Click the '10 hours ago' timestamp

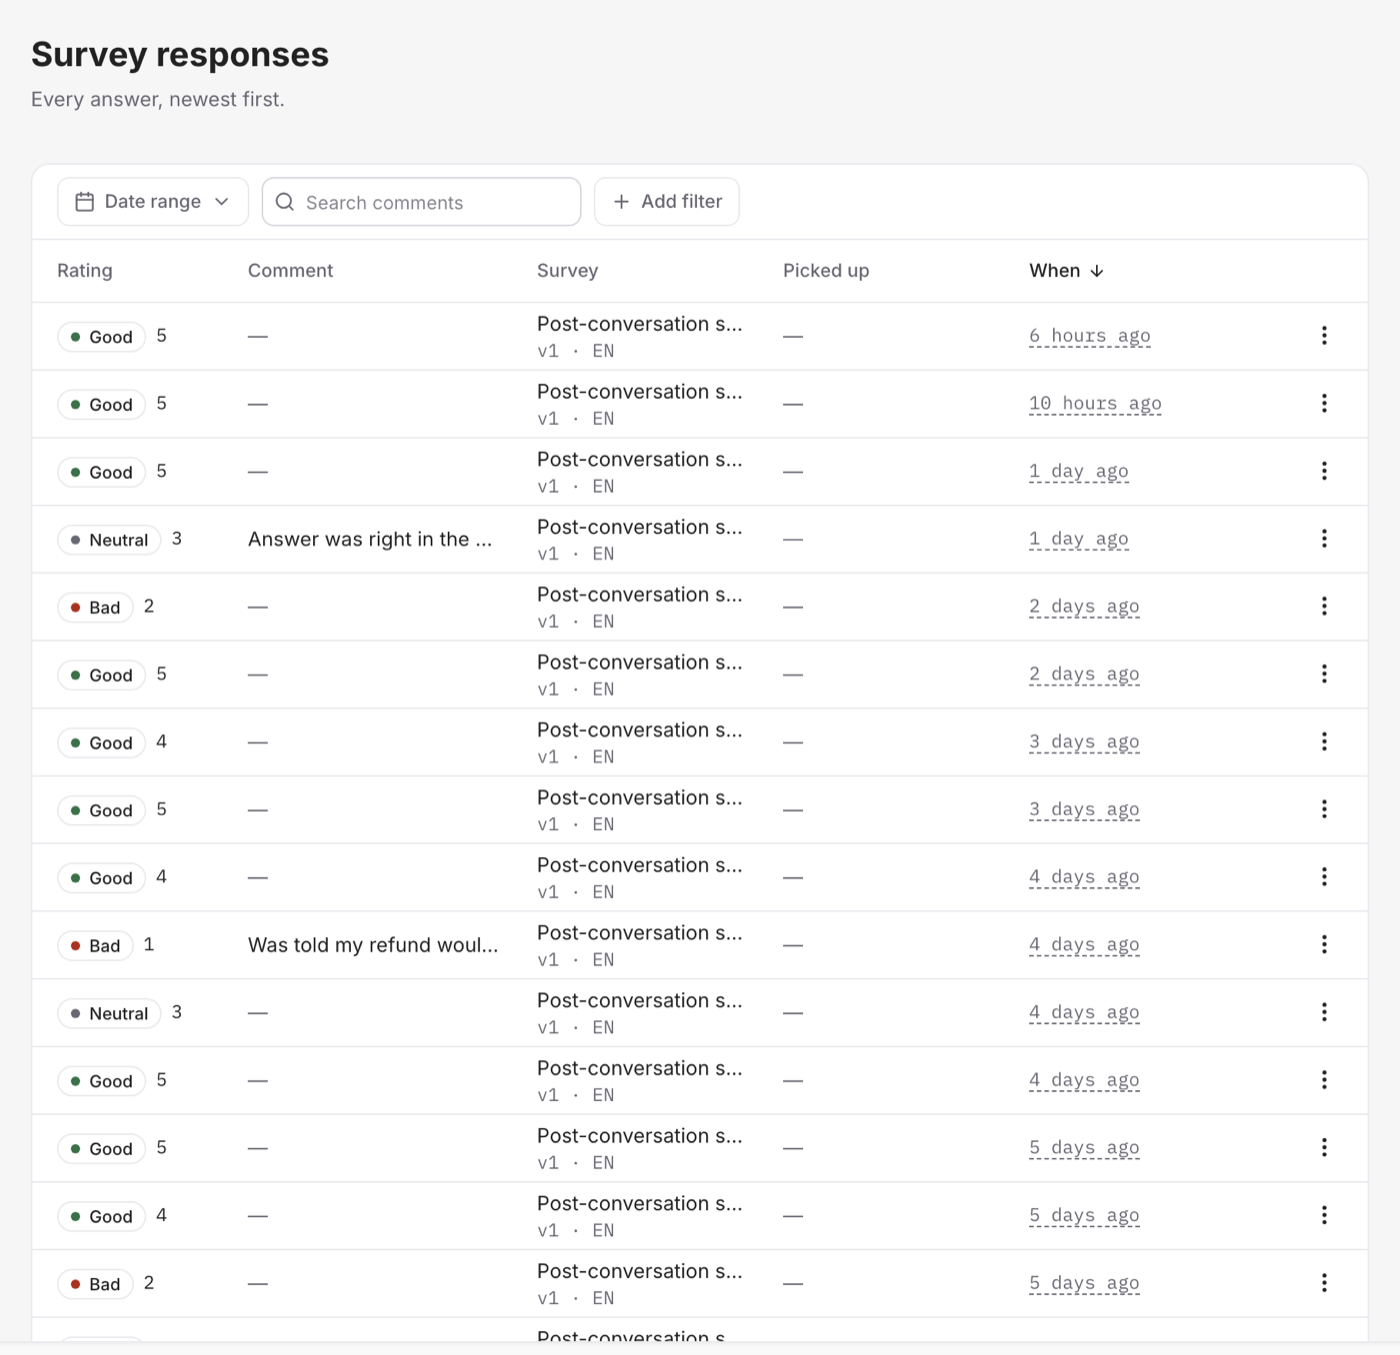coord(1095,404)
